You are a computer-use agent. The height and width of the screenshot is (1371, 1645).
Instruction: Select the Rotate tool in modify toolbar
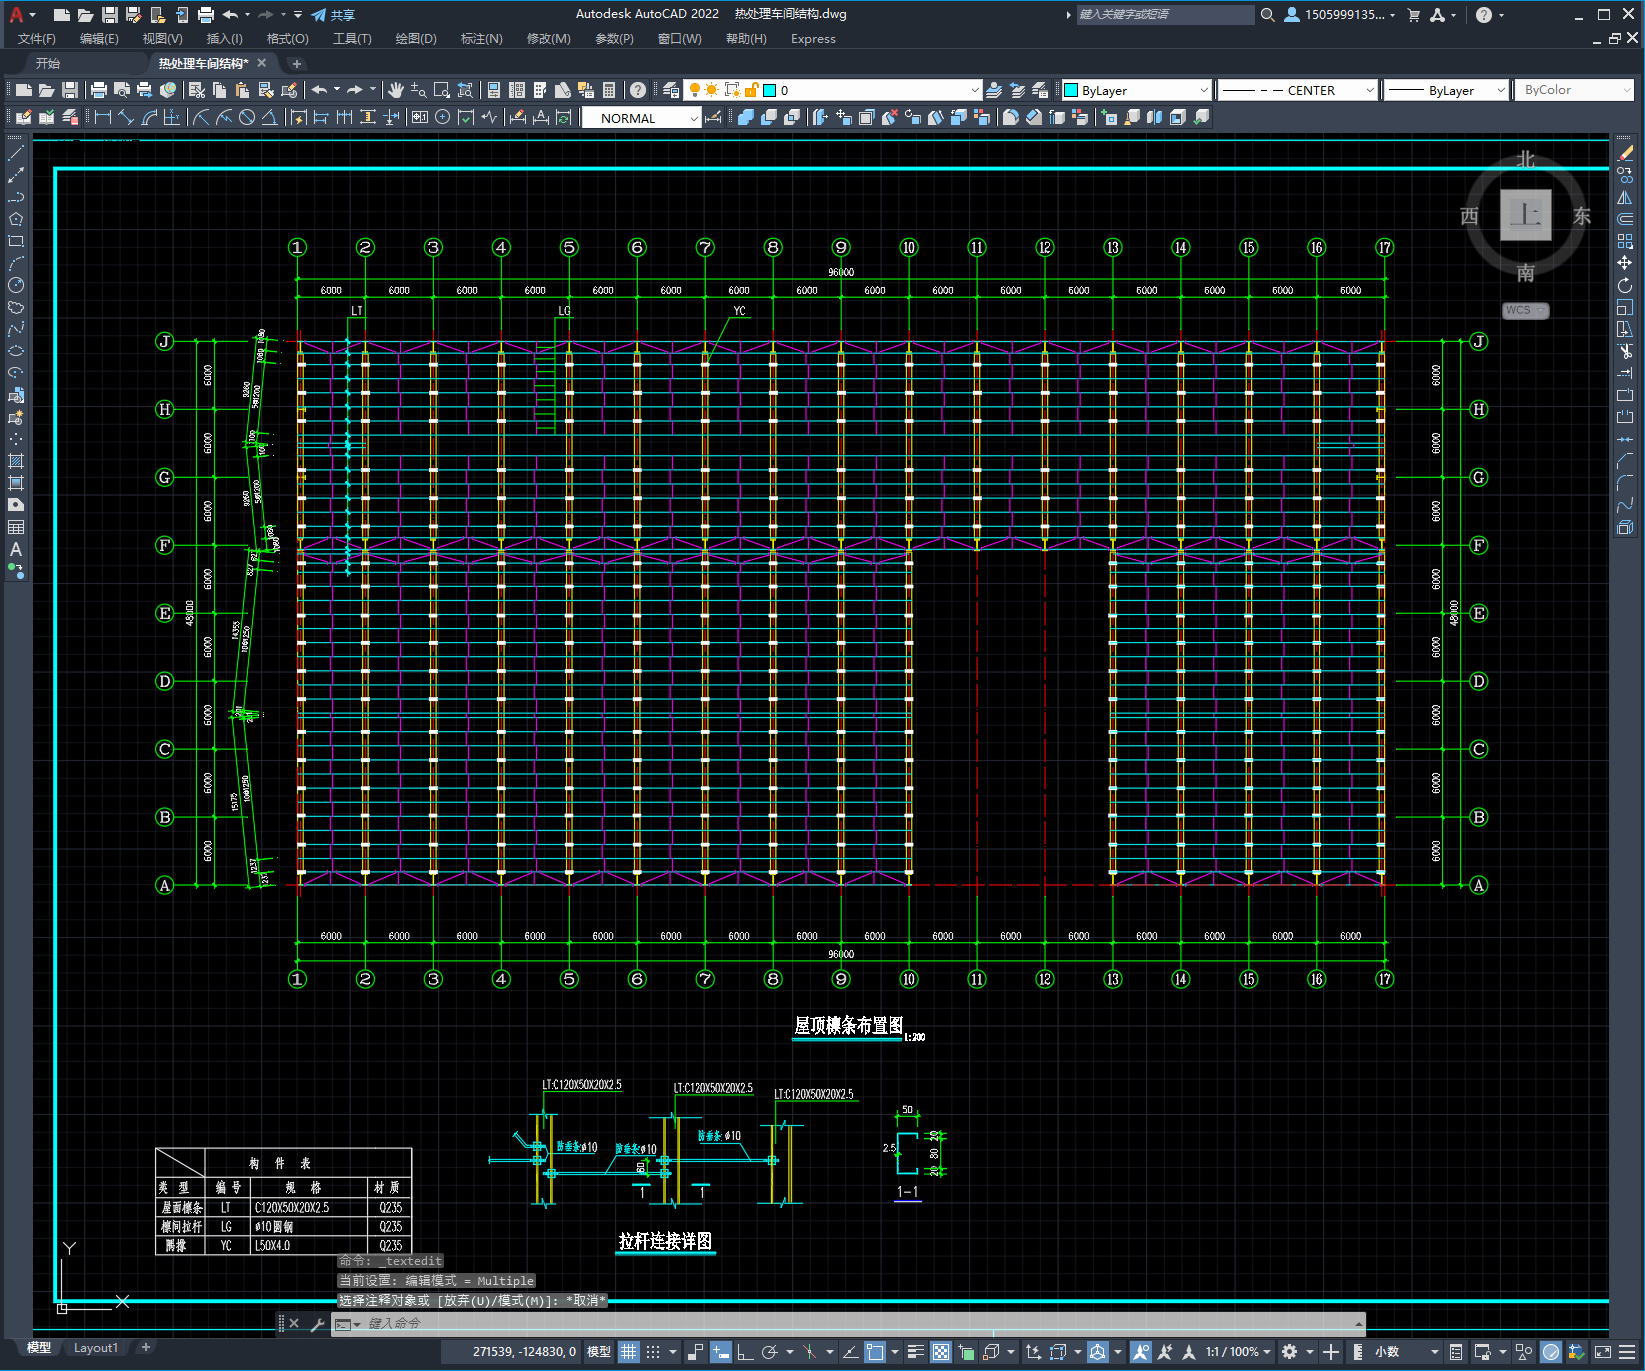tap(1625, 285)
